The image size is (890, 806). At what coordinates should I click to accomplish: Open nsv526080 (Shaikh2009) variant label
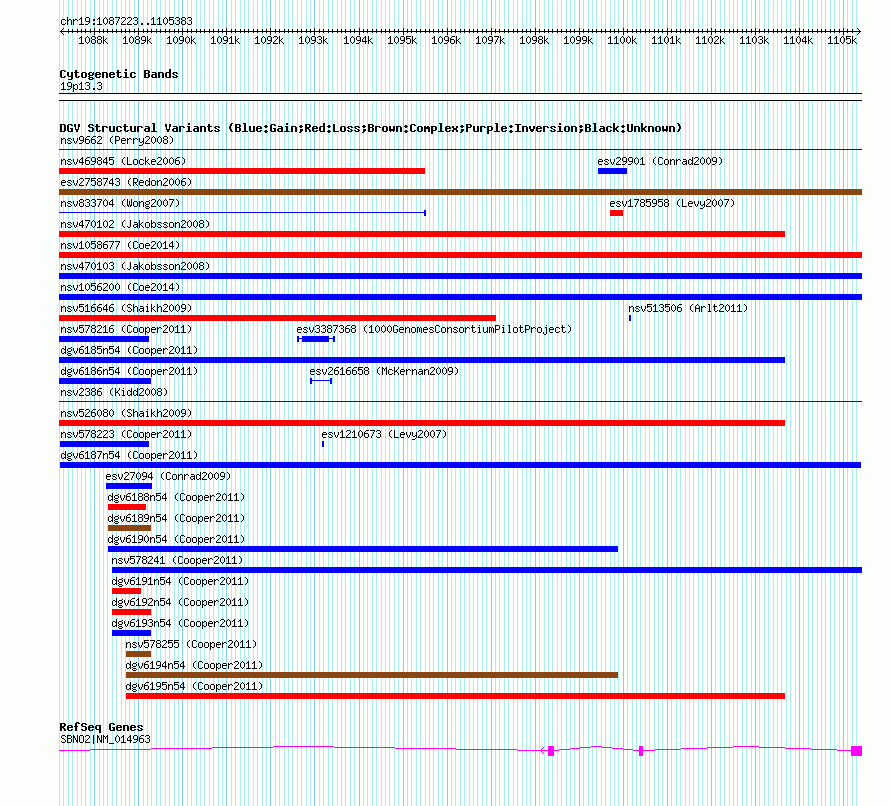tap(126, 413)
